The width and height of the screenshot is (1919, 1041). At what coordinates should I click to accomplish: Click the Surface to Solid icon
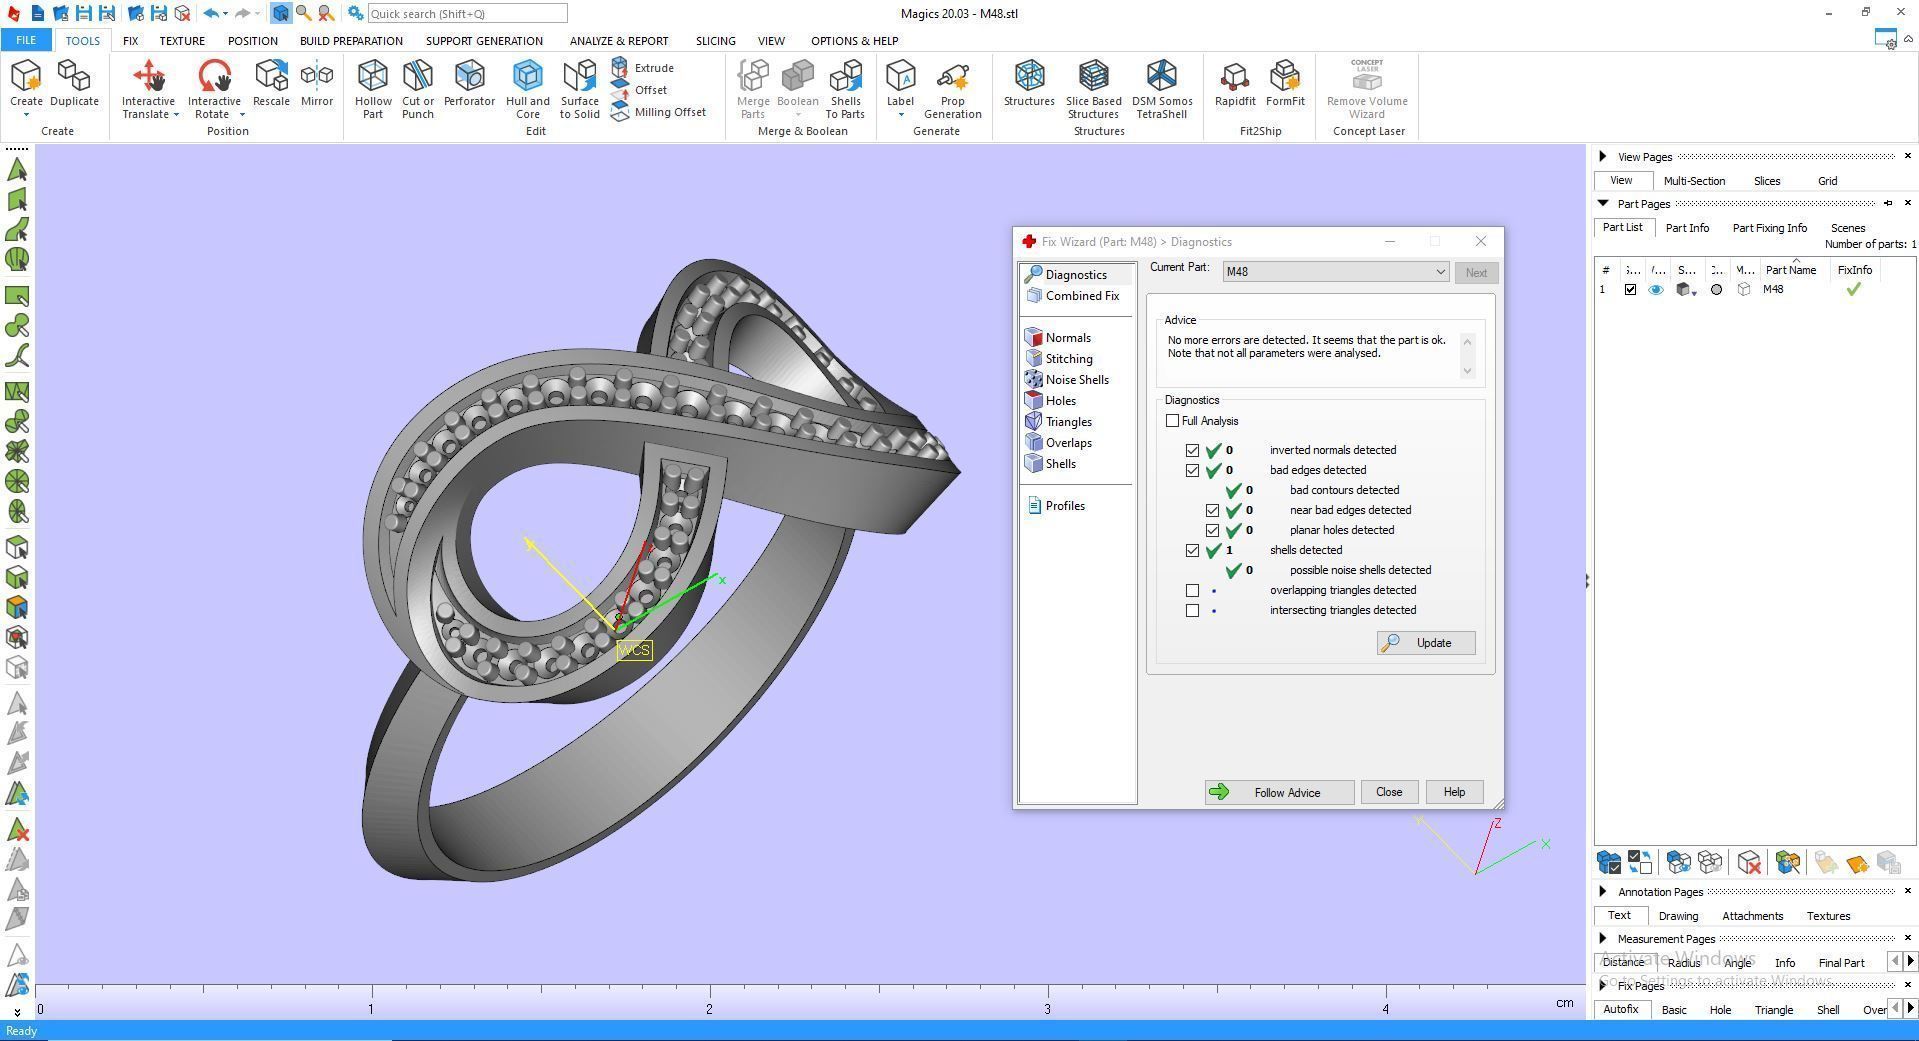[580, 88]
